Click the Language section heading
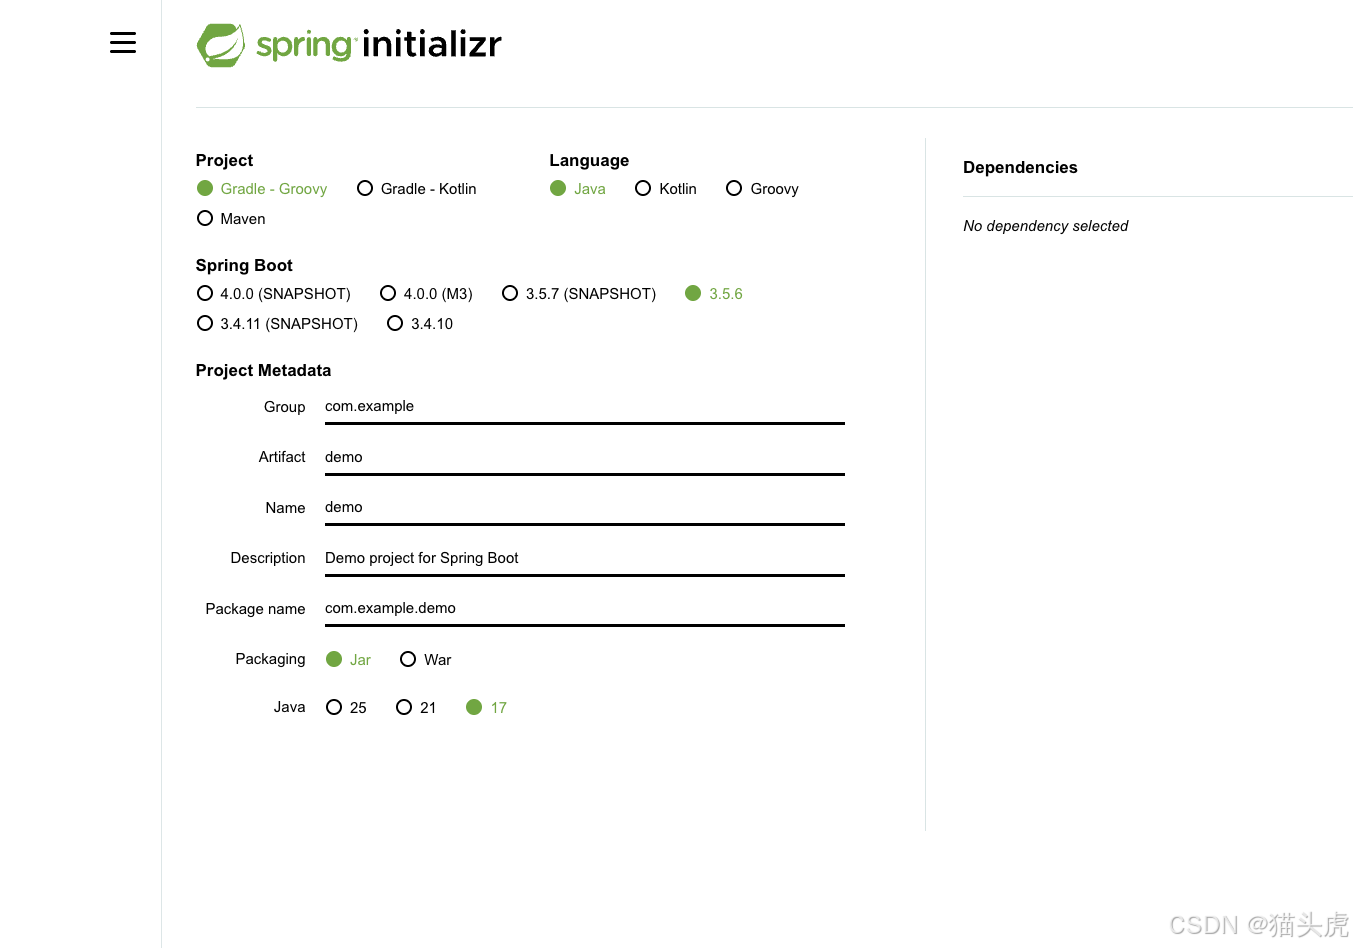This screenshot has height=948, width=1353. pyautogui.click(x=589, y=160)
